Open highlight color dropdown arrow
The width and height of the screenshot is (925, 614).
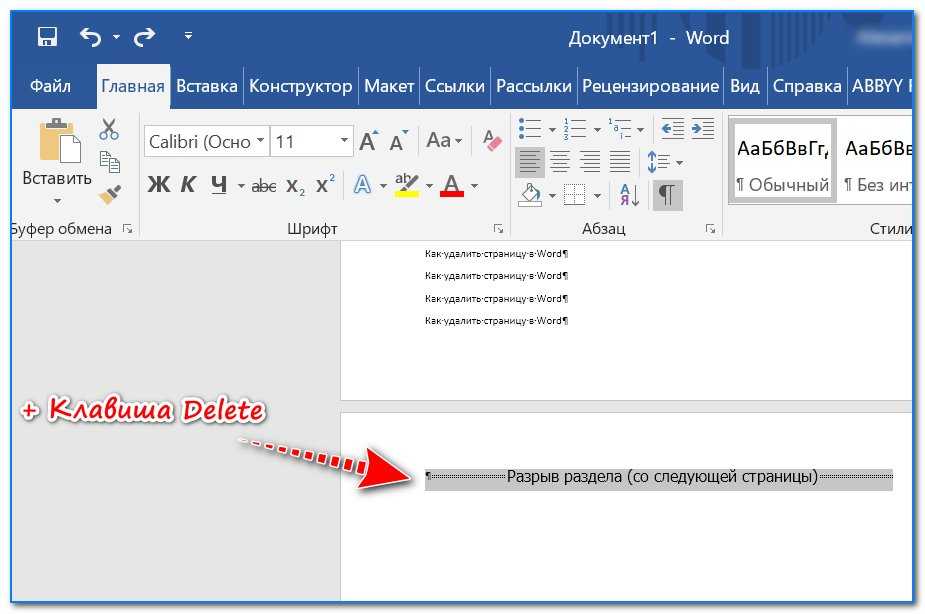429,186
